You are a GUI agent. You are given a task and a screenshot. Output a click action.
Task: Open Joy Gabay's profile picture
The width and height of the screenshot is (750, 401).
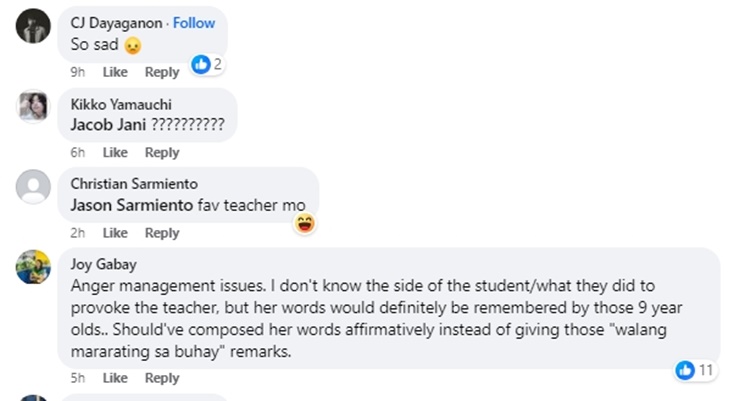pos(34,267)
